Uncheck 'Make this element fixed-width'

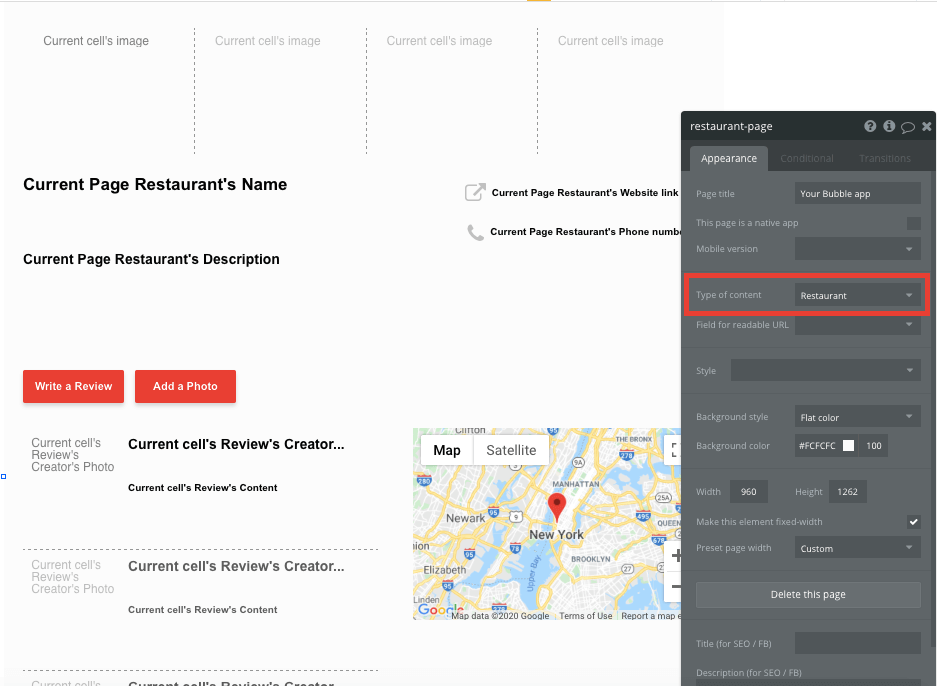pyautogui.click(x=913, y=521)
